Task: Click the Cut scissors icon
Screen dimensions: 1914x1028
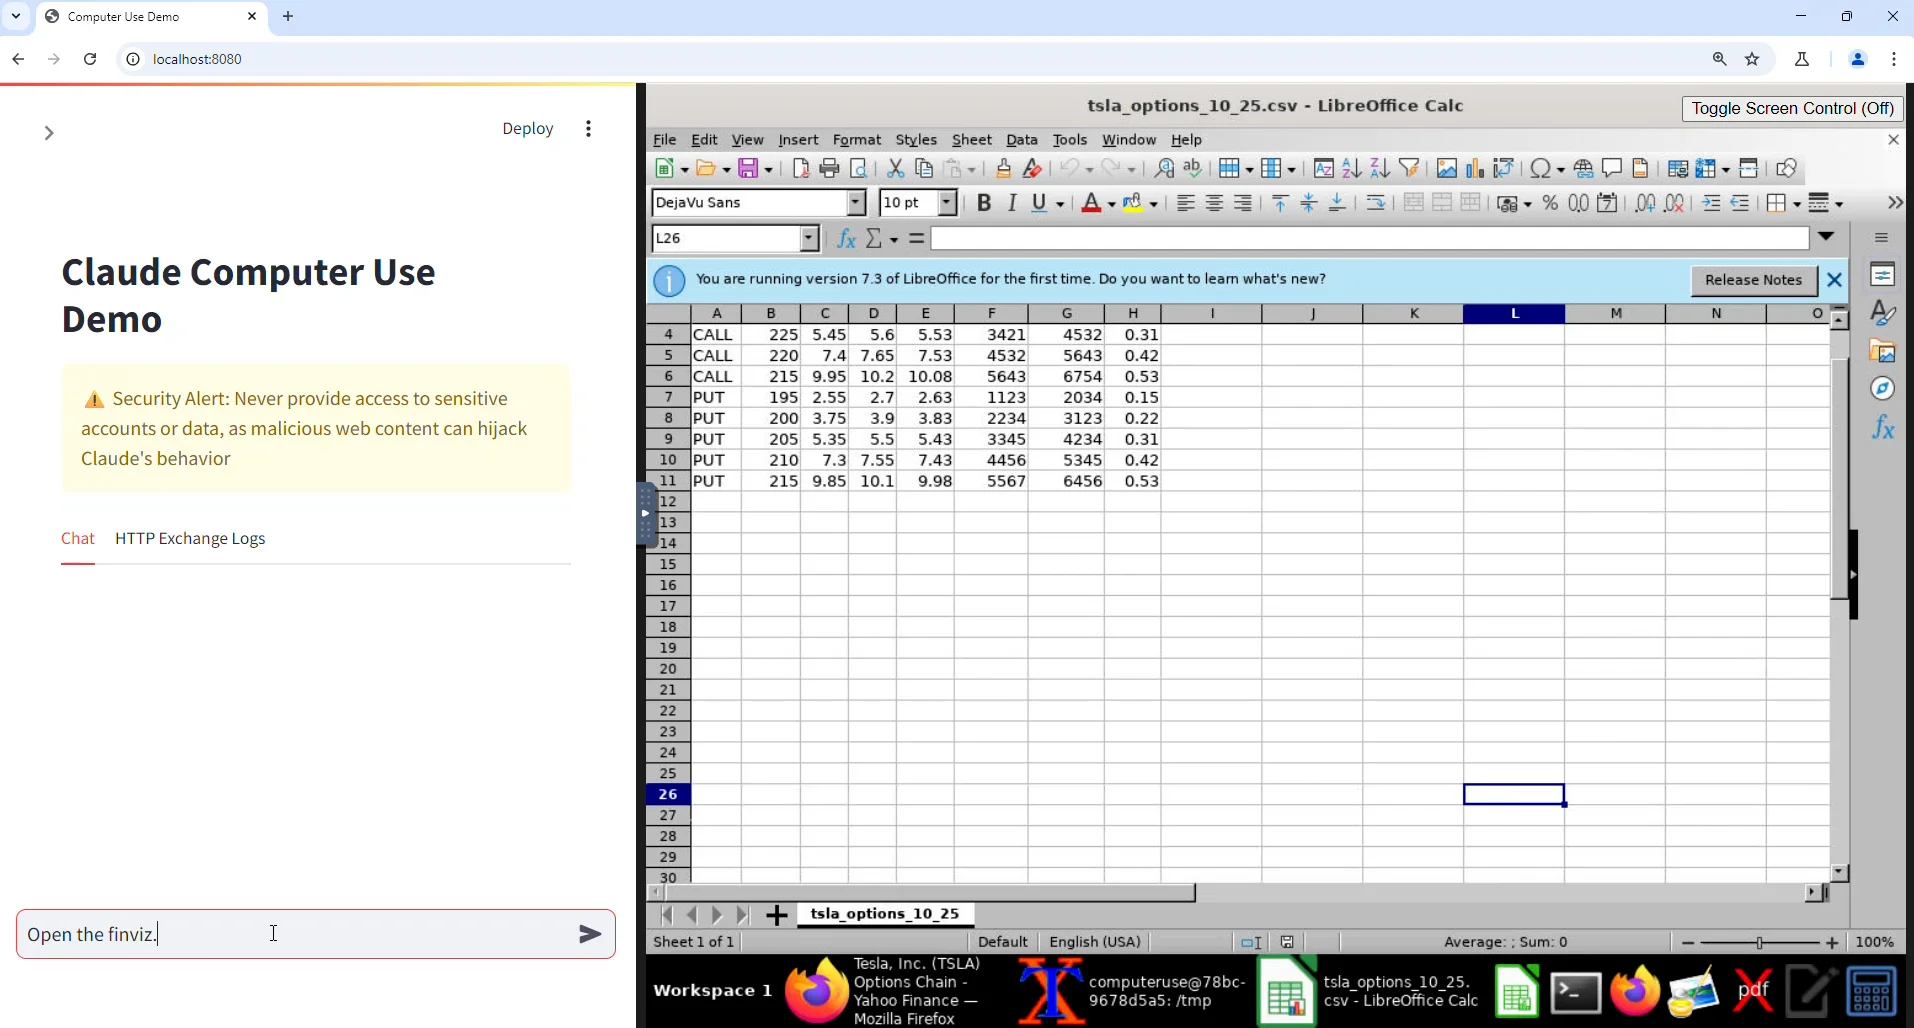Action: [895, 169]
